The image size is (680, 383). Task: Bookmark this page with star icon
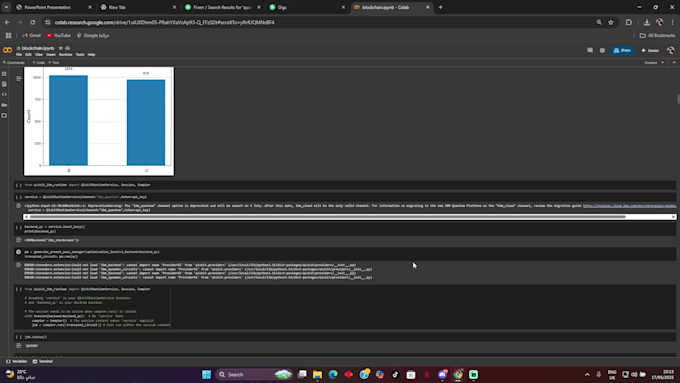[611, 22]
